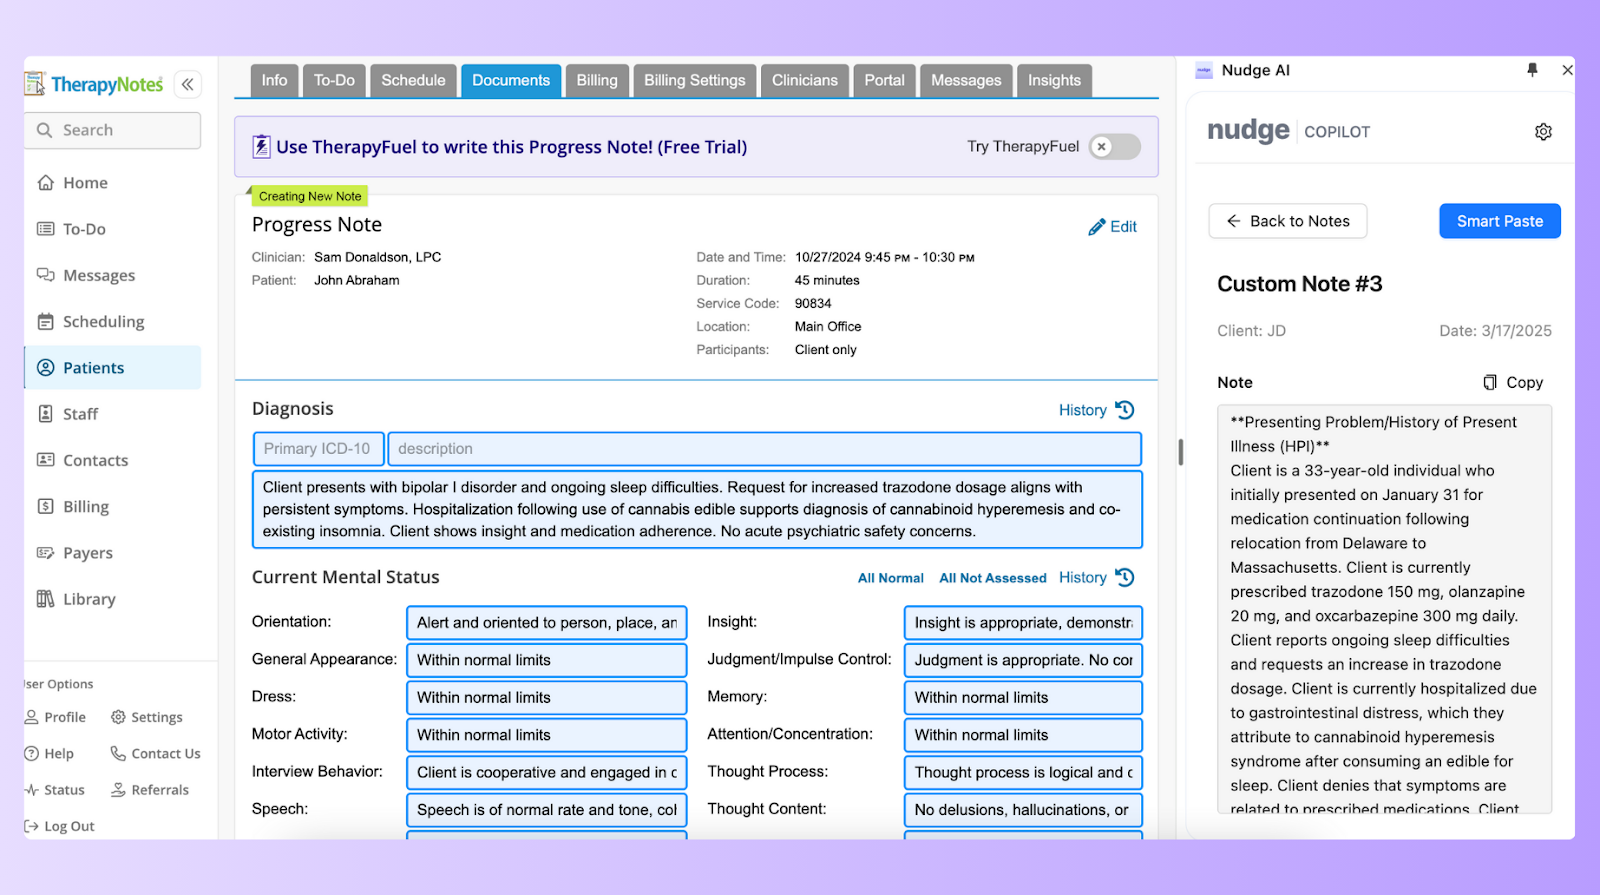Image resolution: width=1600 pixels, height=895 pixels.
Task: Click the Nudge AI panel logo icon
Action: coord(1204,70)
